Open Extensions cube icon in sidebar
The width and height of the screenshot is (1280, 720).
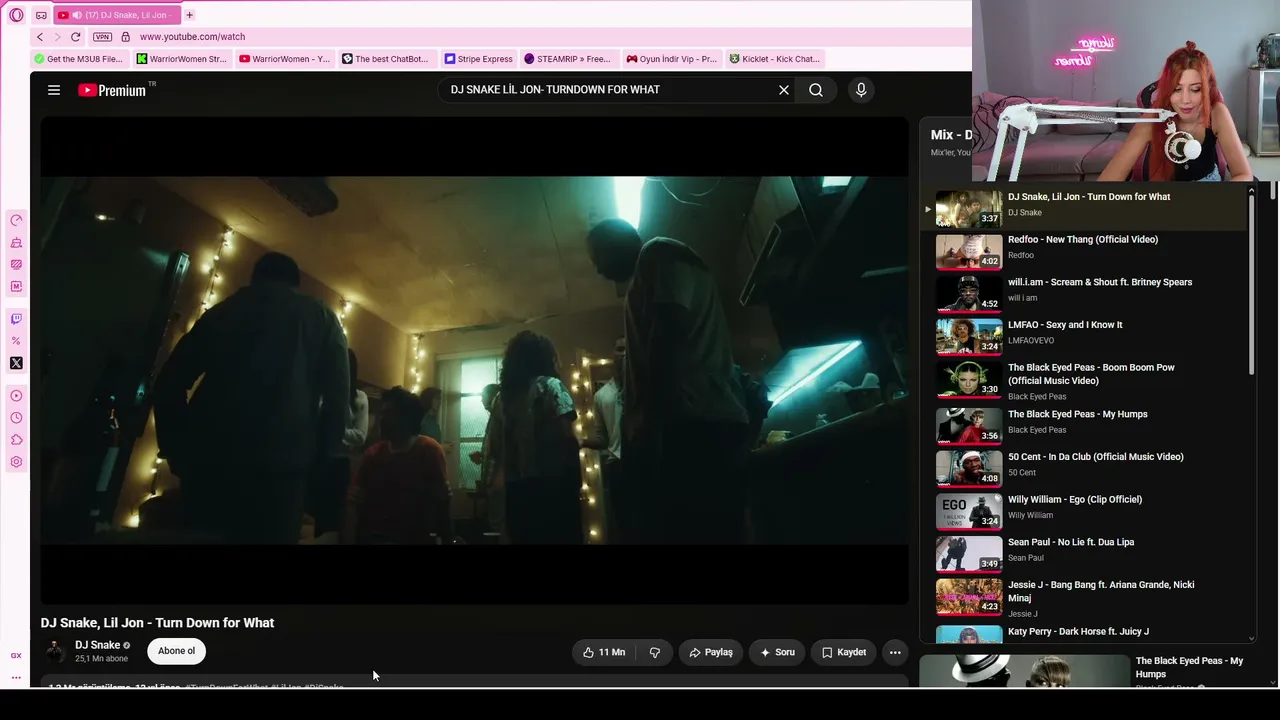[16, 440]
